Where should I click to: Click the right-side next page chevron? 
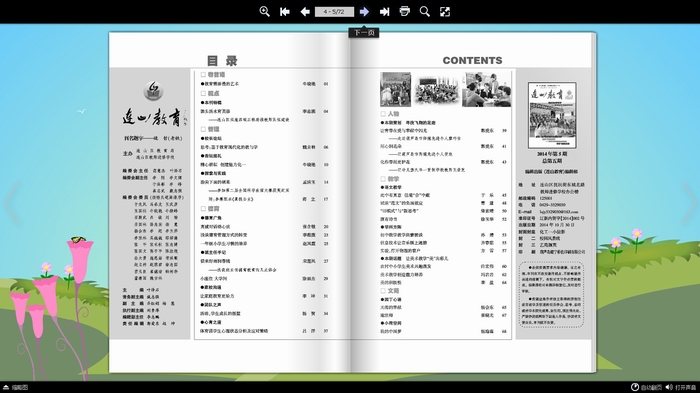click(689, 203)
